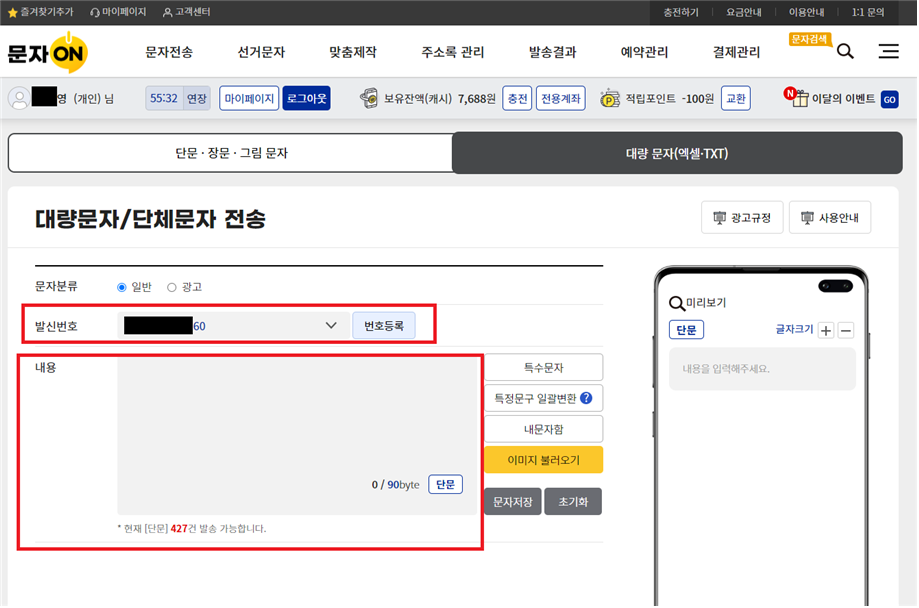Open the 광고규정 guide button
Screen dimensions: 919x608
pos(742,218)
